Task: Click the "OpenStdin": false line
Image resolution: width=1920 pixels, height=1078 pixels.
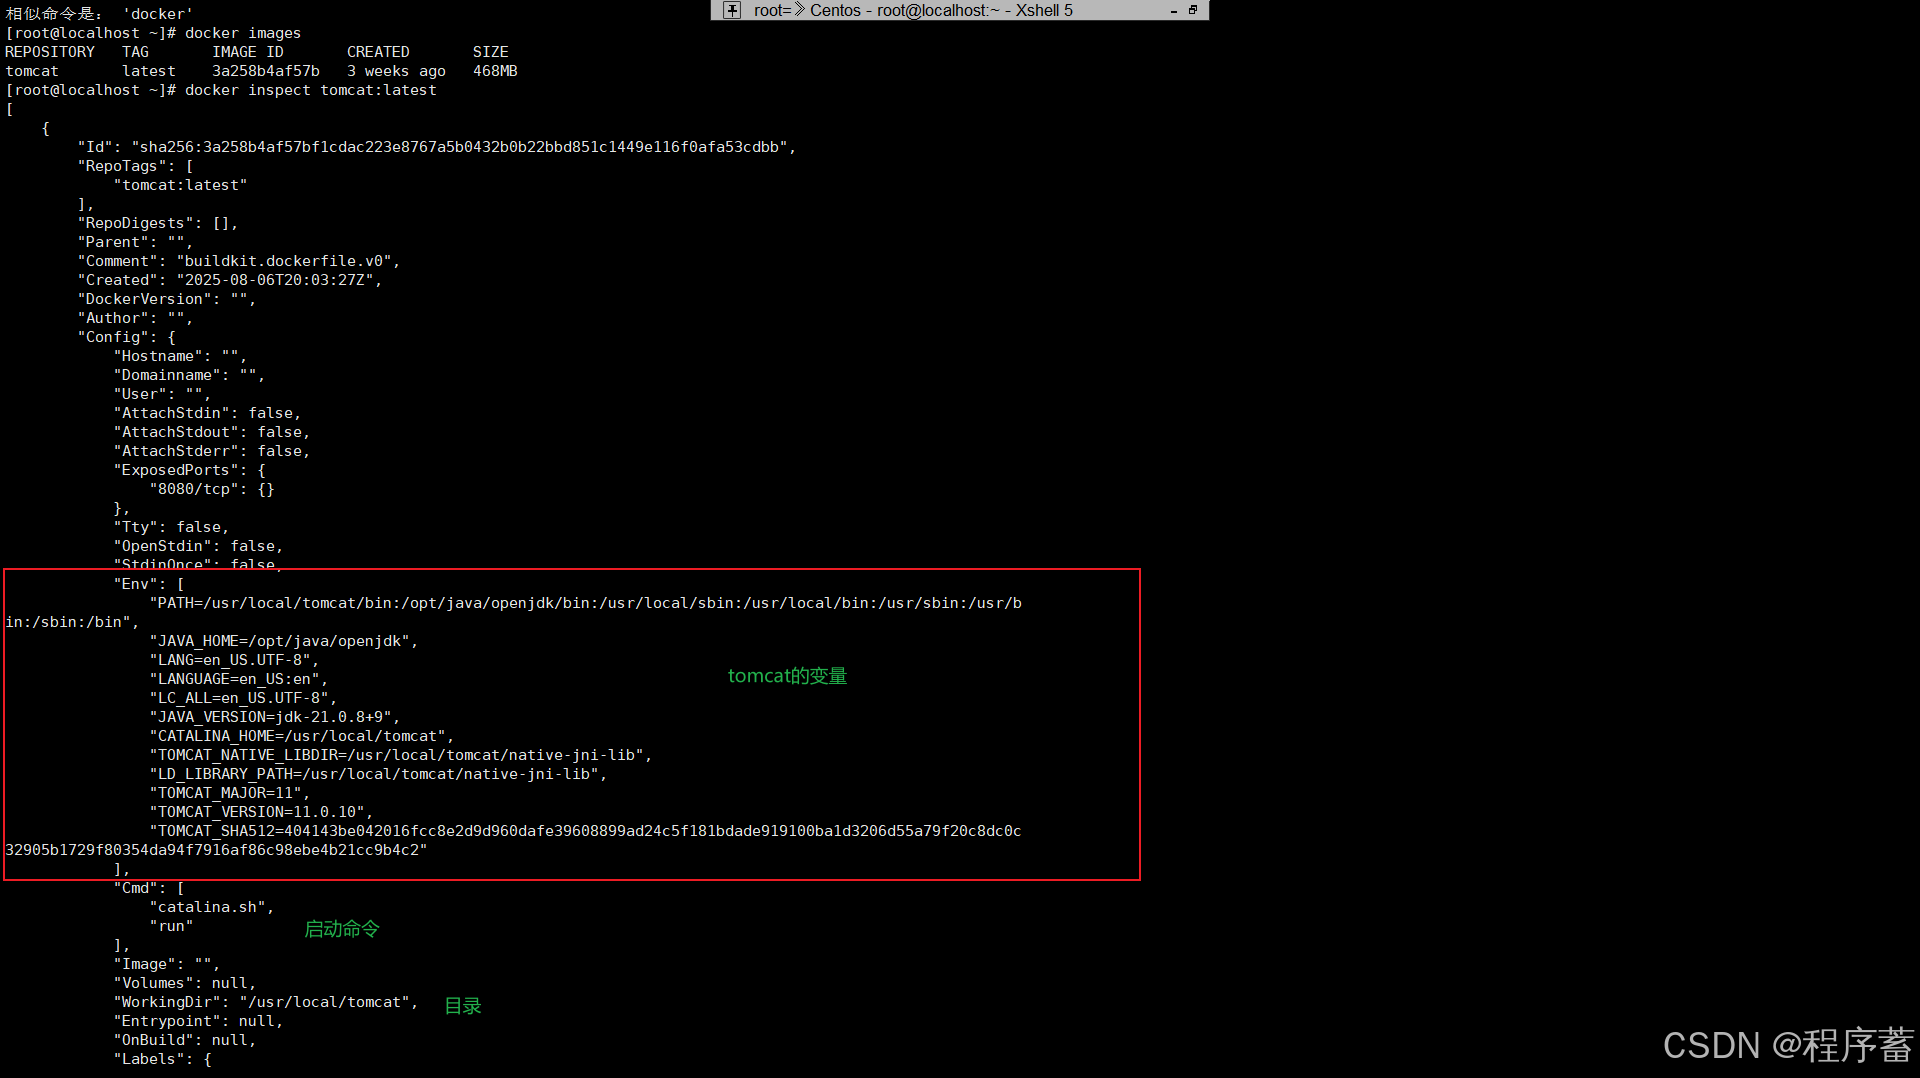Action: (x=198, y=546)
